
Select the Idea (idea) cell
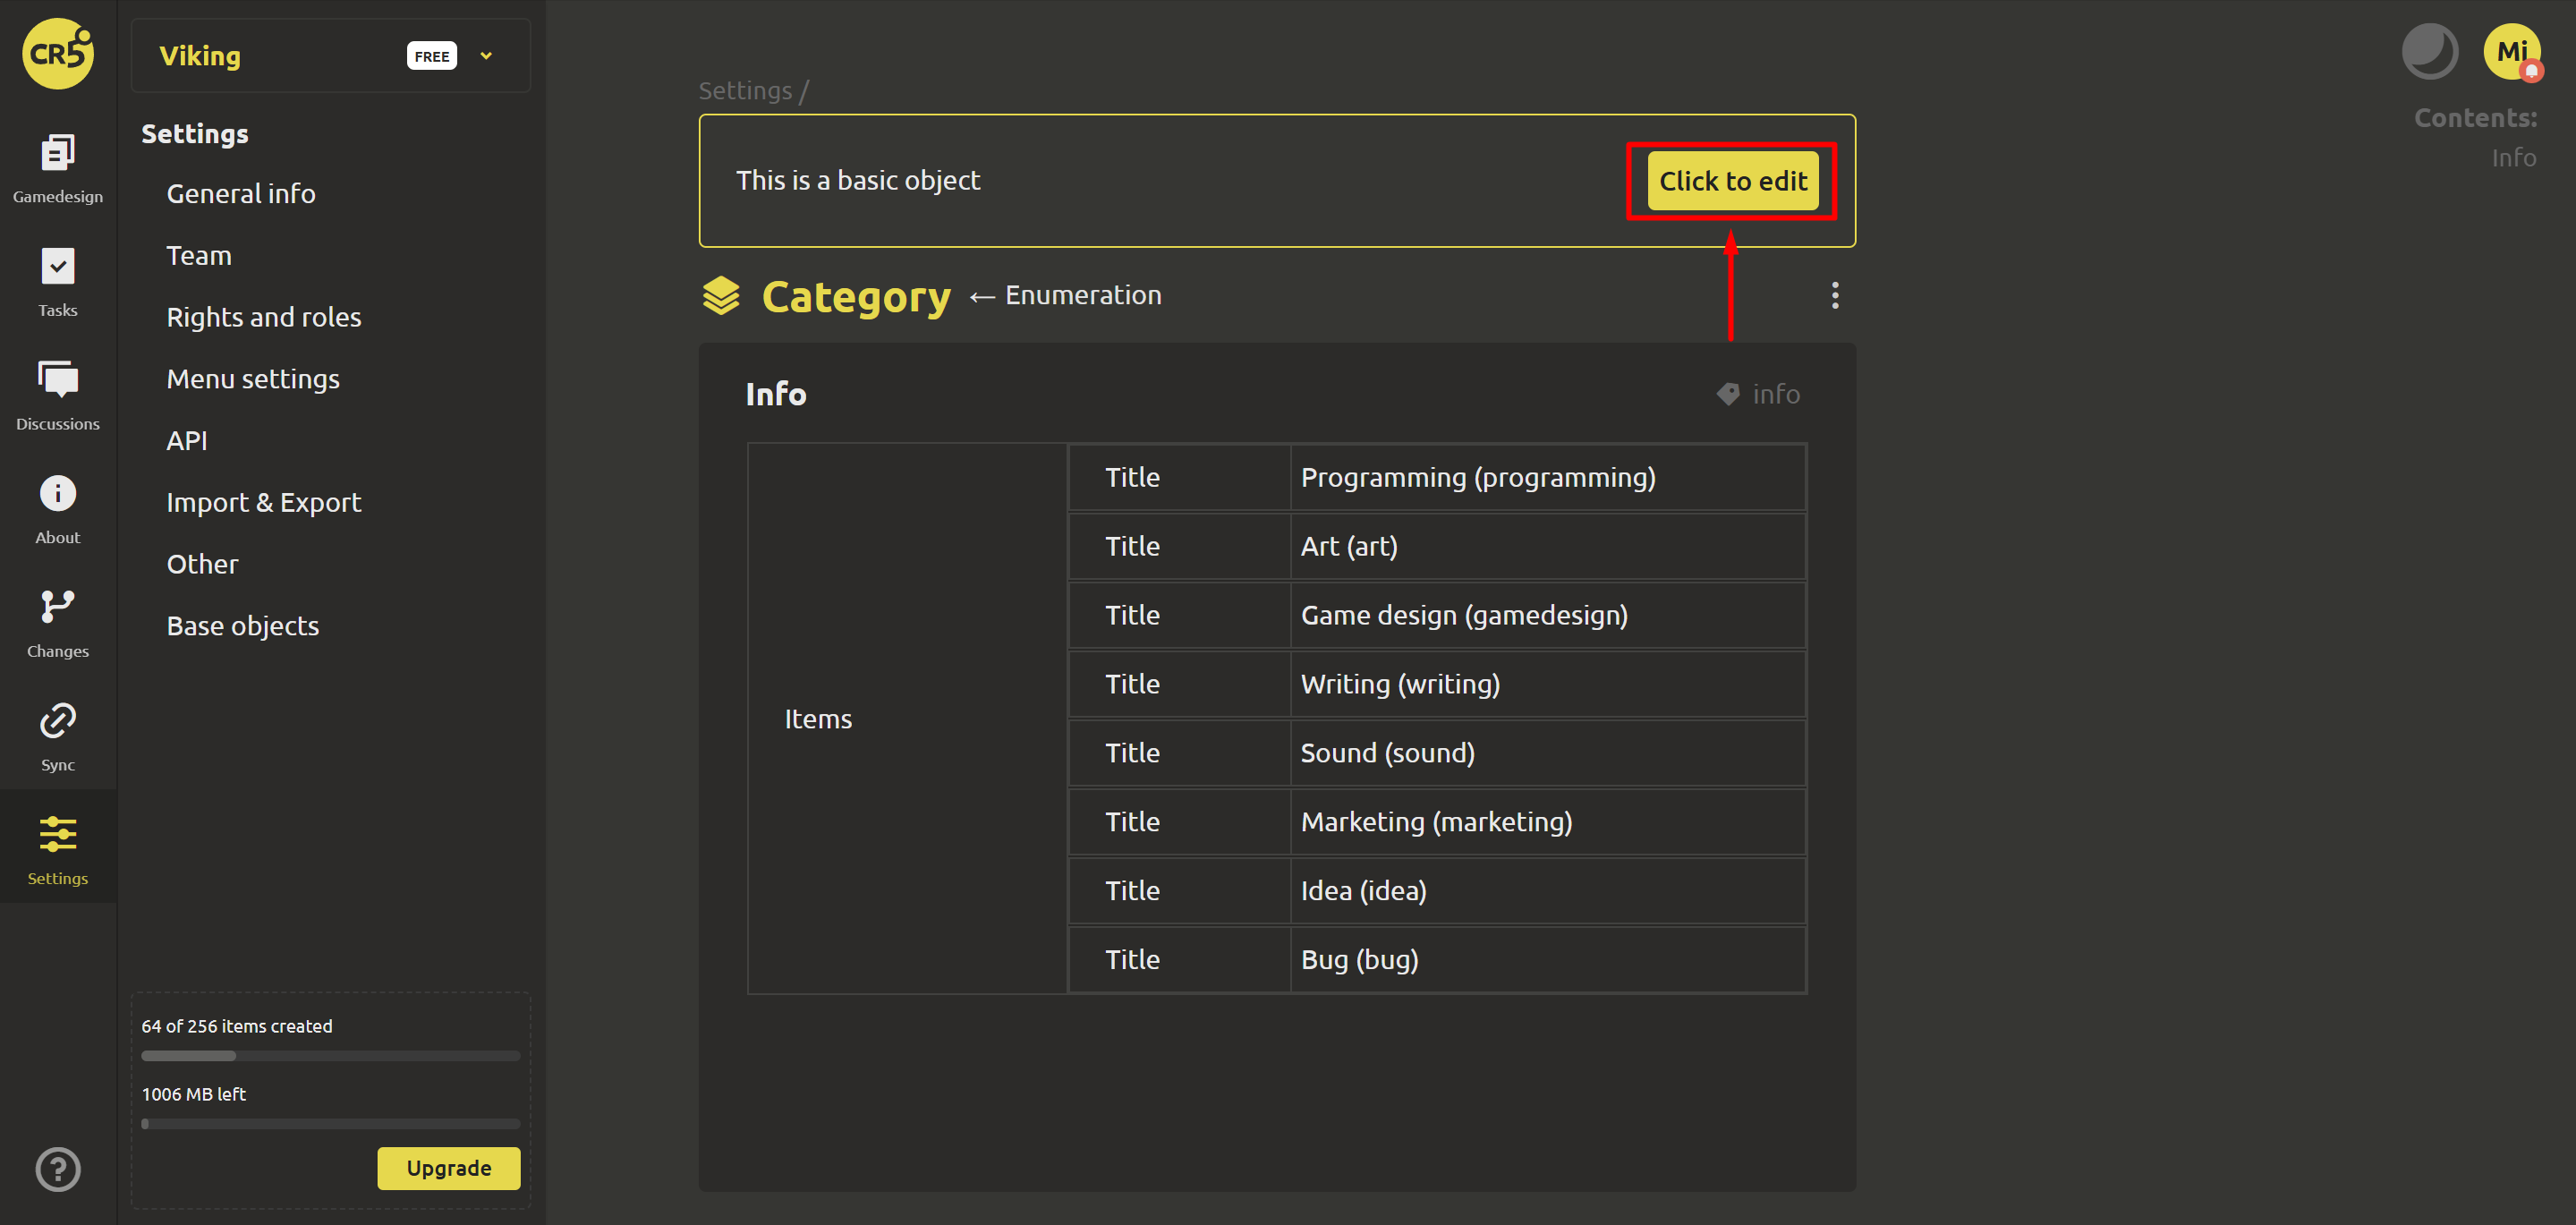(1547, 891)
